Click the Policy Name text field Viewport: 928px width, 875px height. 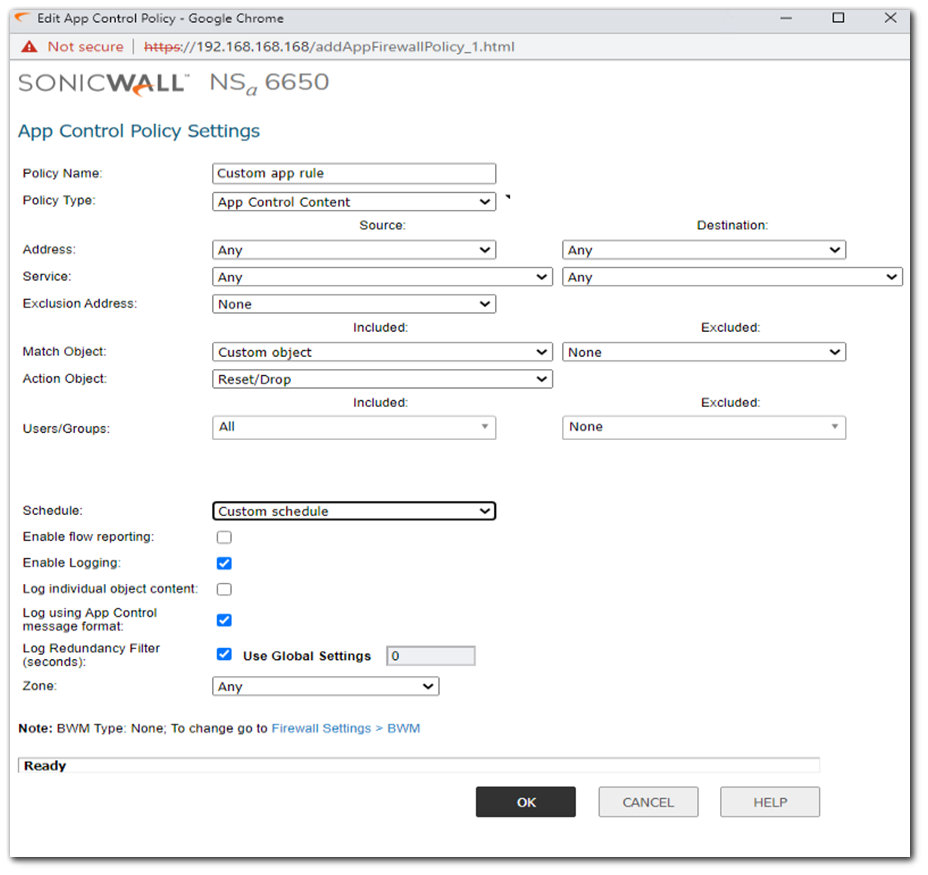pos(354,173)
